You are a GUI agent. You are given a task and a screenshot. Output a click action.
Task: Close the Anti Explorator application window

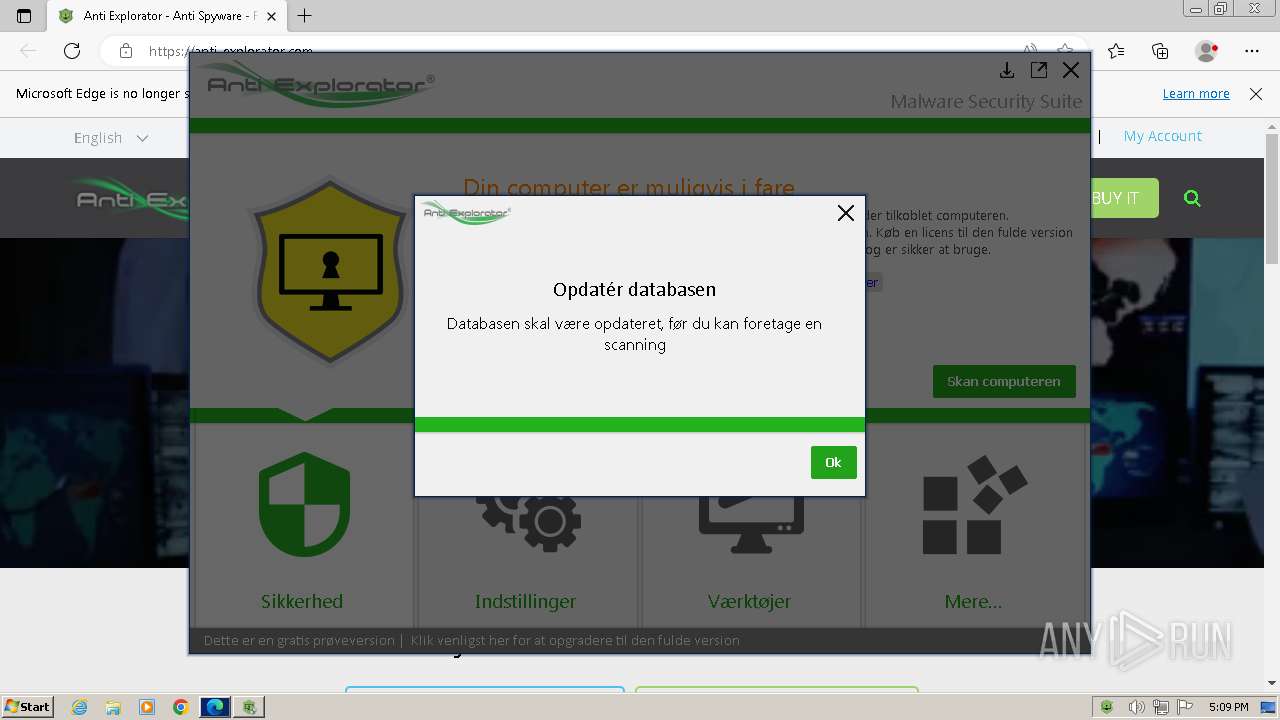tap(1071, 70)
